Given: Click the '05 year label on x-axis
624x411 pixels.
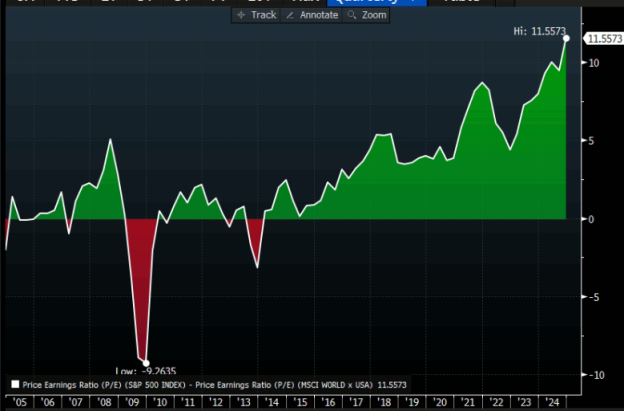Looking at the screenshot, I should coord(19,401).
